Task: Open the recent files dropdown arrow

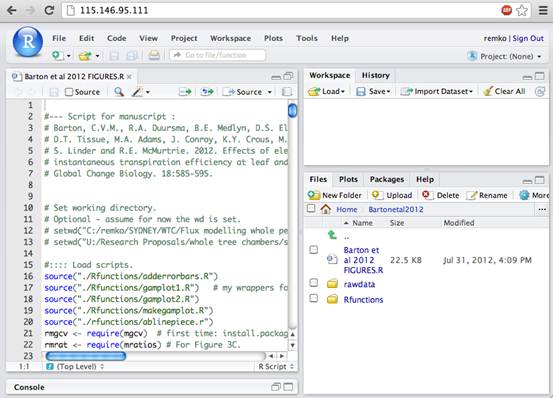Action: [97, 56]
